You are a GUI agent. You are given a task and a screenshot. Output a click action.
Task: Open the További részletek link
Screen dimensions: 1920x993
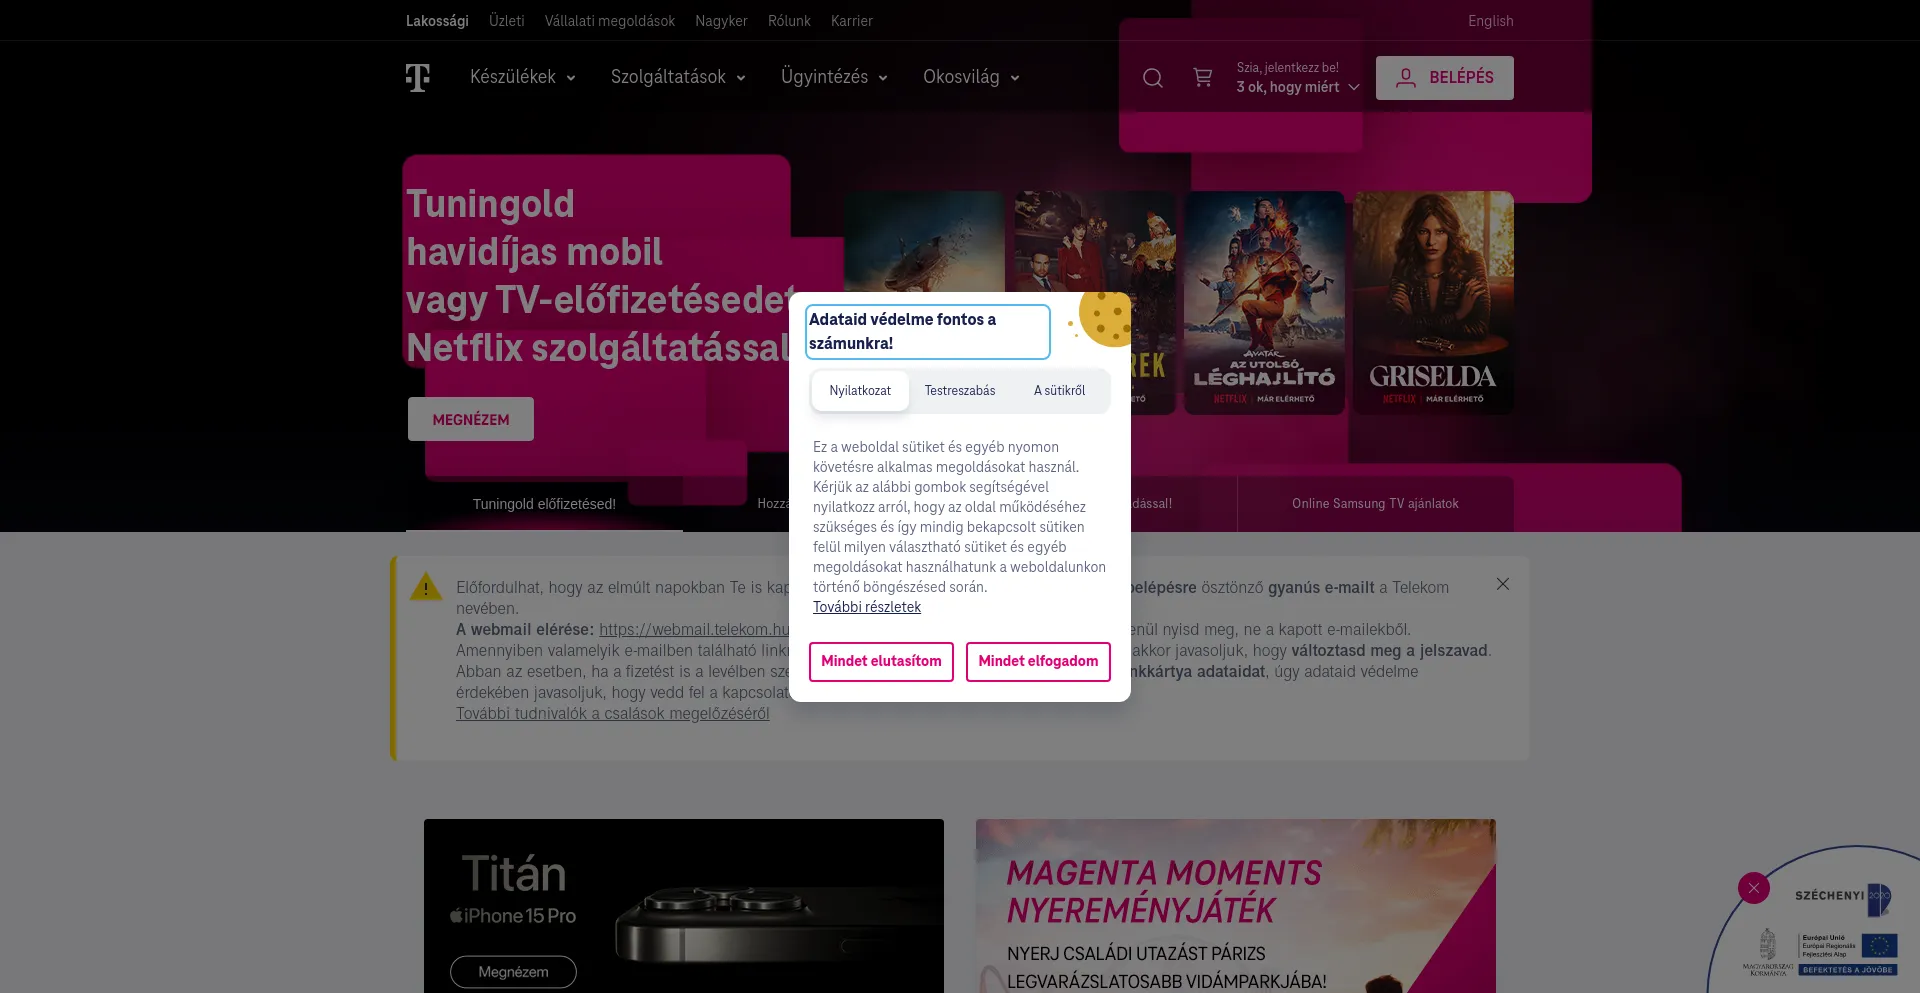(x=867, y=607)
